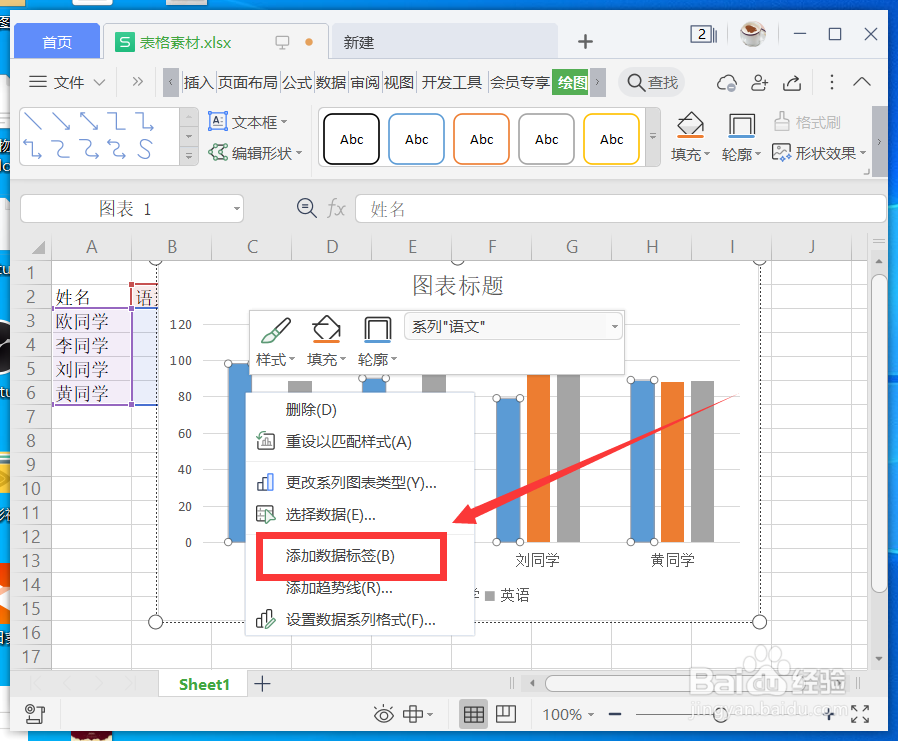Switch to page break preview view icon
This screenshot has width=898, height=741.
point(505,714)
